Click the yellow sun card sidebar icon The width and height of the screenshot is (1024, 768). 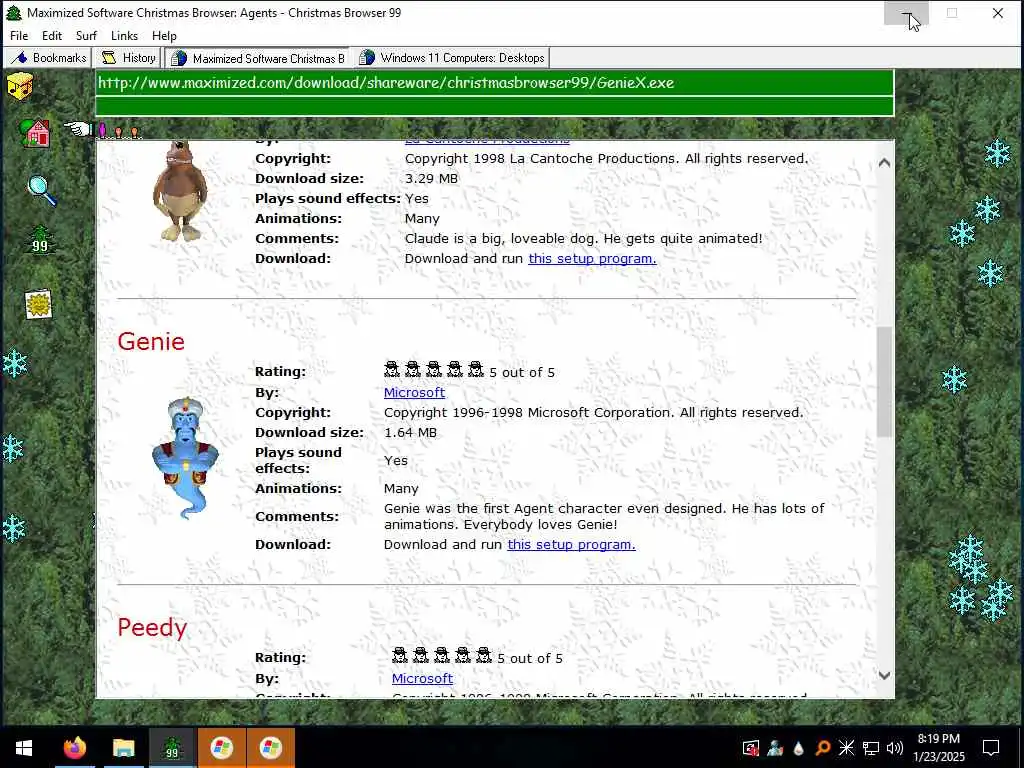tap(39, 304)
